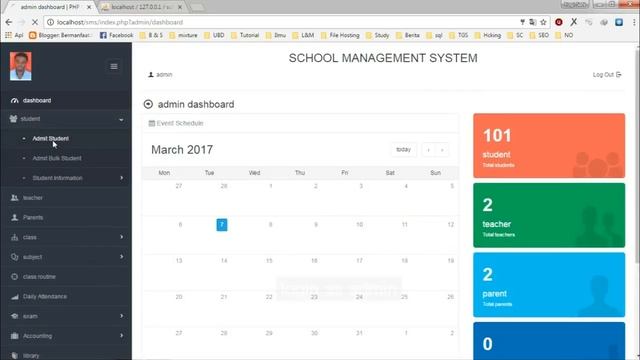Click the SCHOOL MANAGEMENT SYSTEM title
Image resolution: width=640 pixels, height=360 pixels.
pyautogui.click(x=383, y=58)
